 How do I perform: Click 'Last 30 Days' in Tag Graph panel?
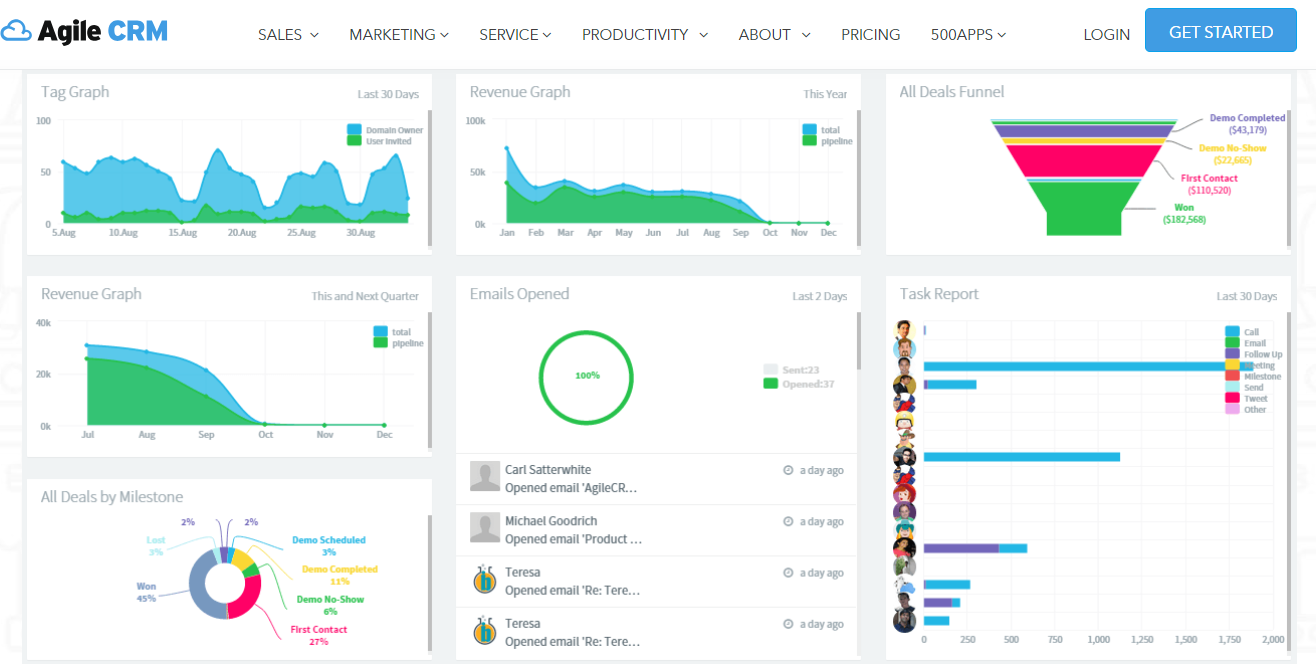point(388,95)
